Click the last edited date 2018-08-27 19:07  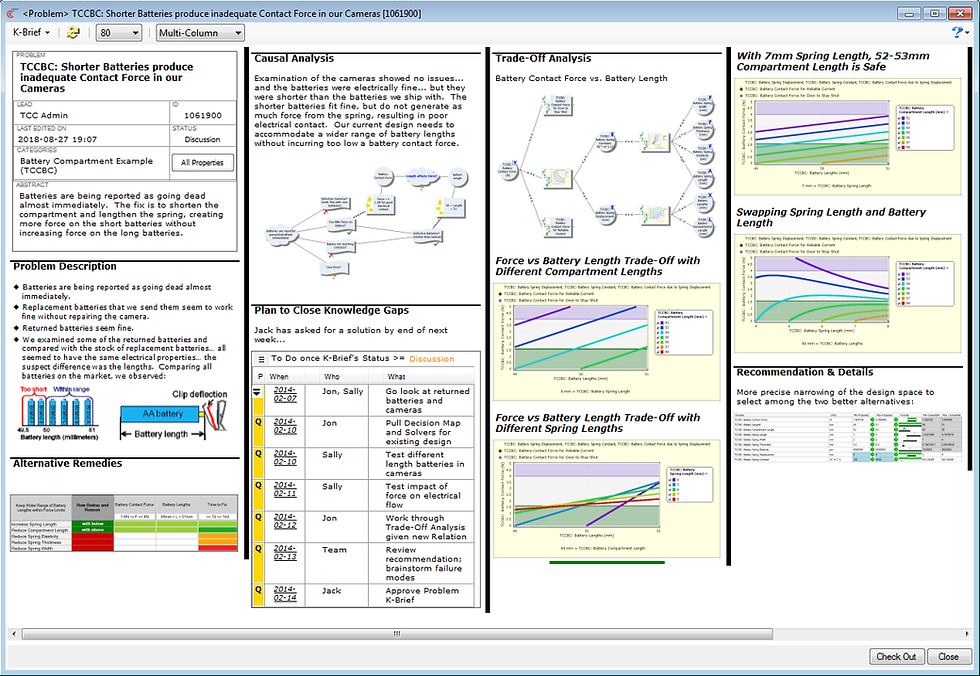58,139
